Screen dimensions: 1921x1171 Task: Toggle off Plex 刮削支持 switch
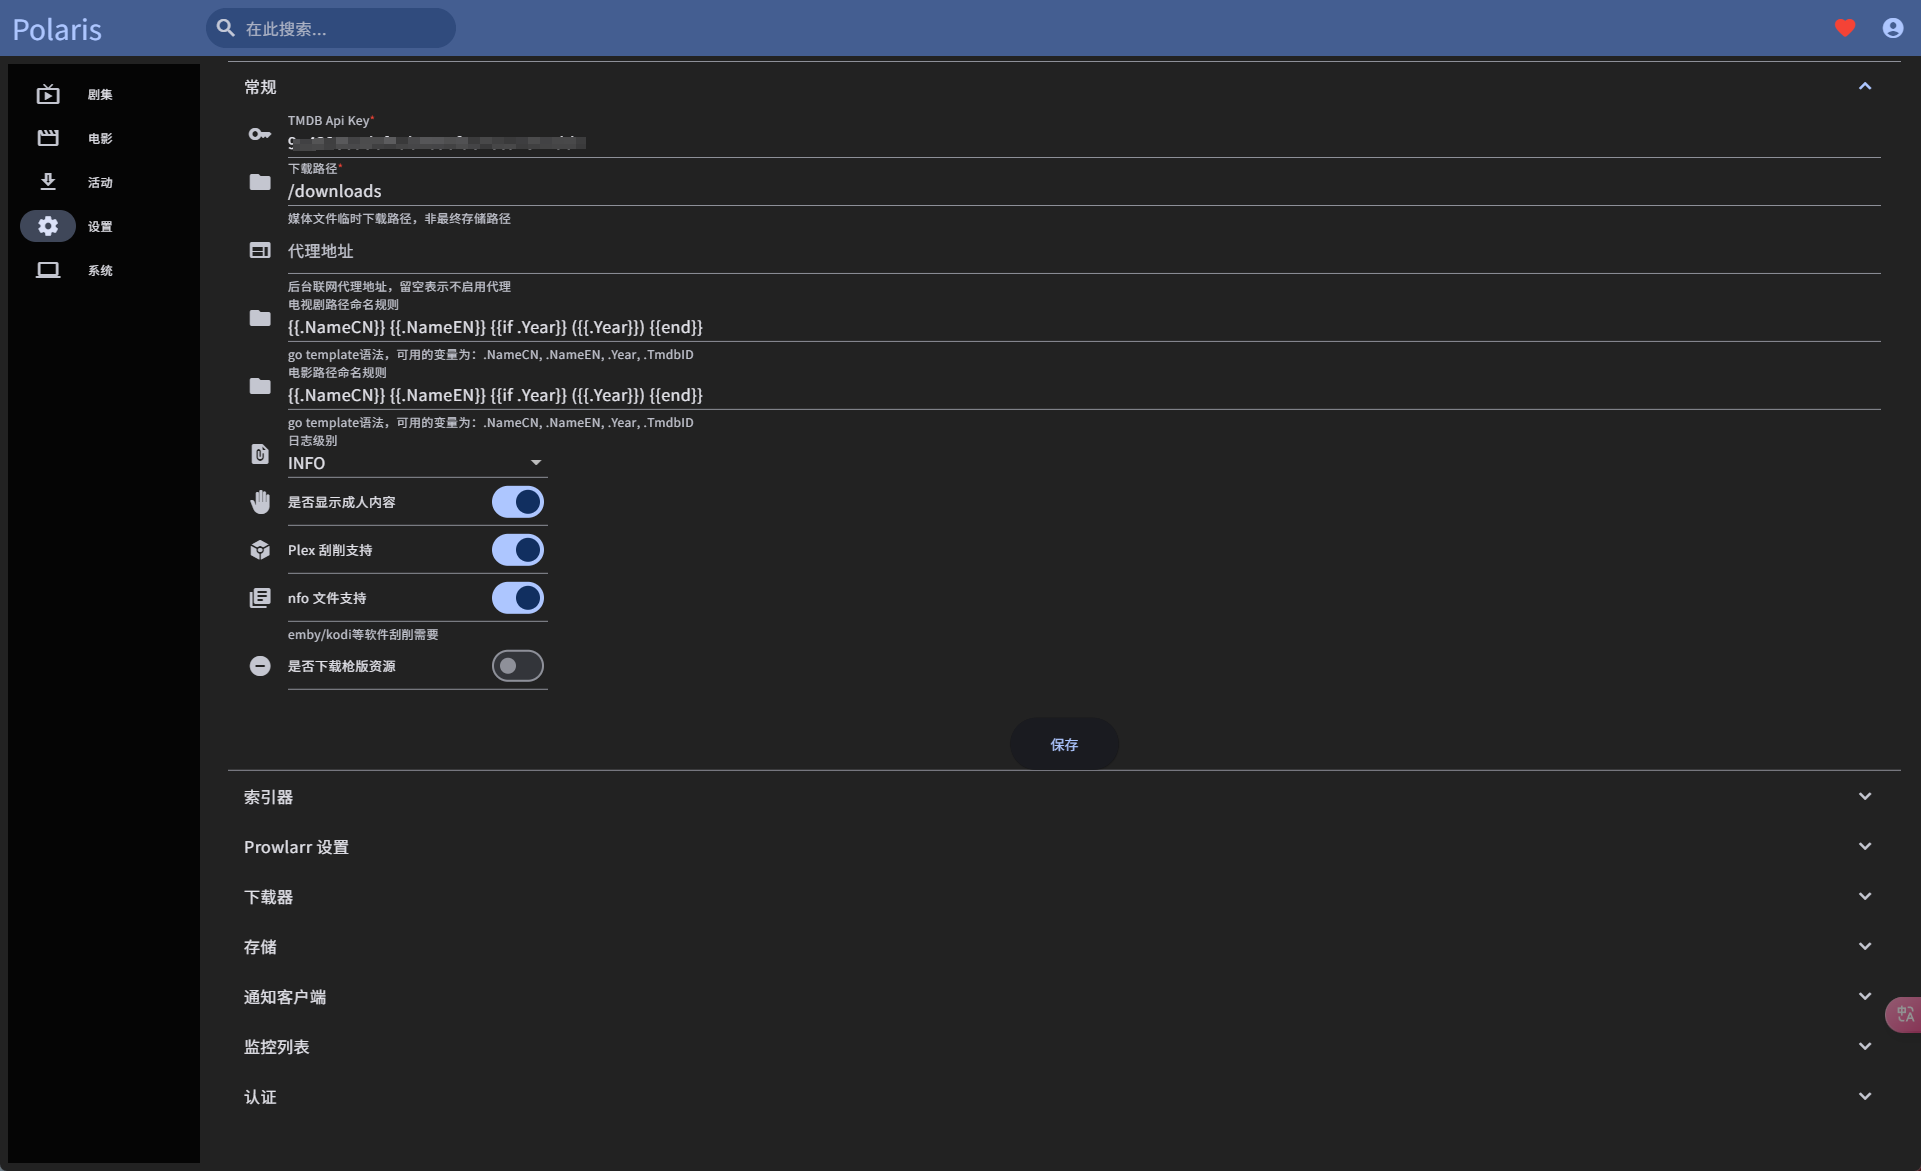518,550
